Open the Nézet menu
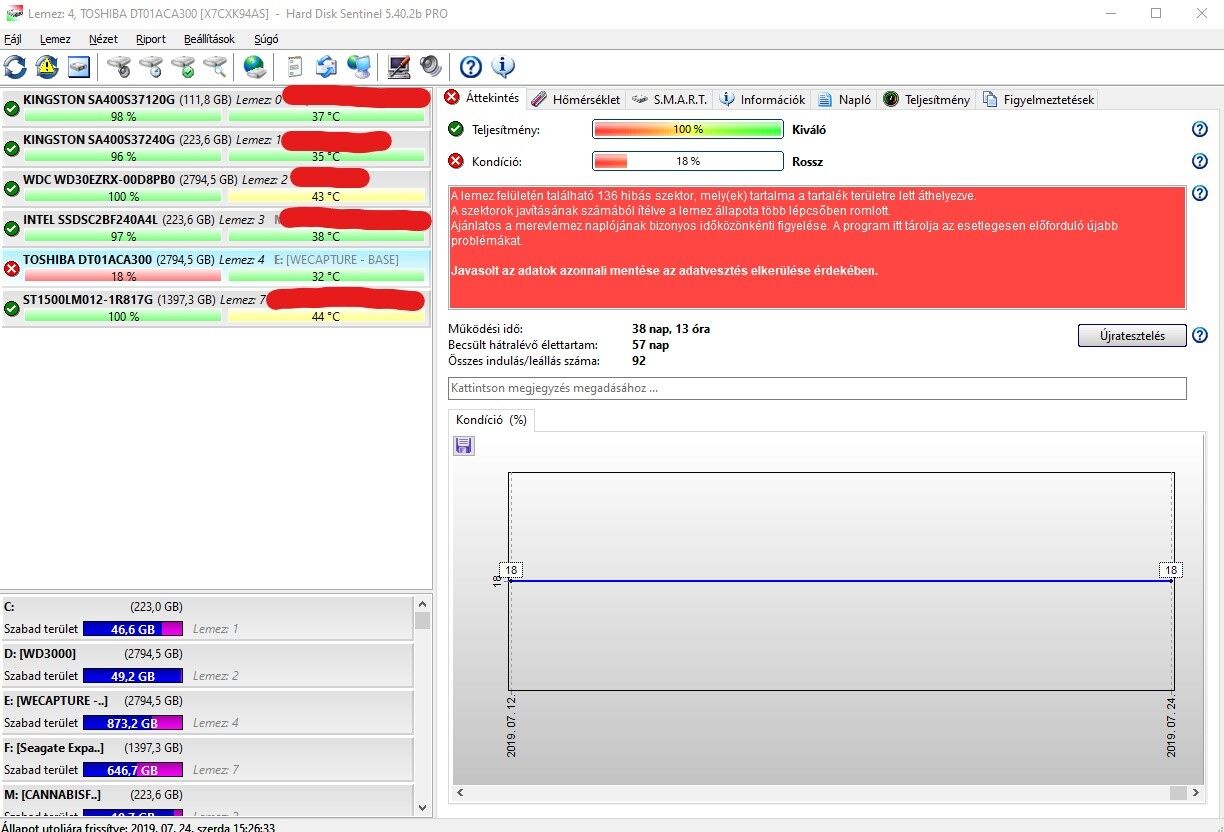This screenshot has width=1224, height=832. coord(103,39)
